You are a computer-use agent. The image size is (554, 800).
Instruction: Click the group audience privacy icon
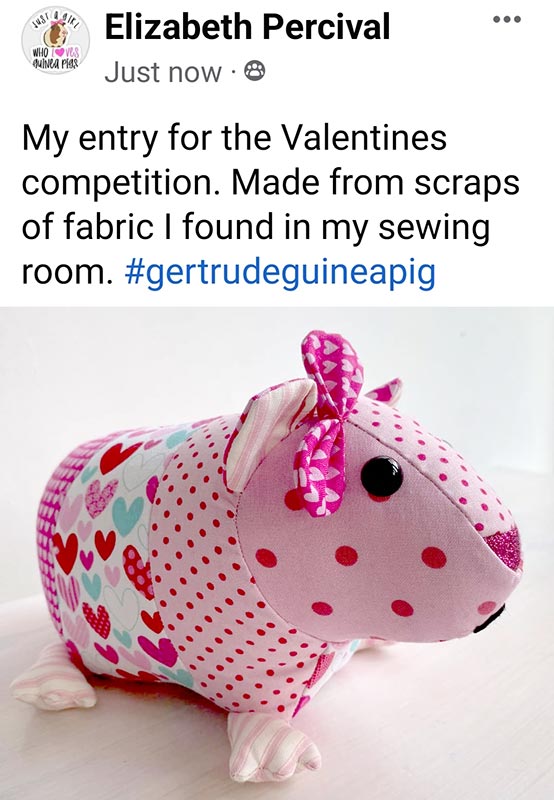point(255,71)
